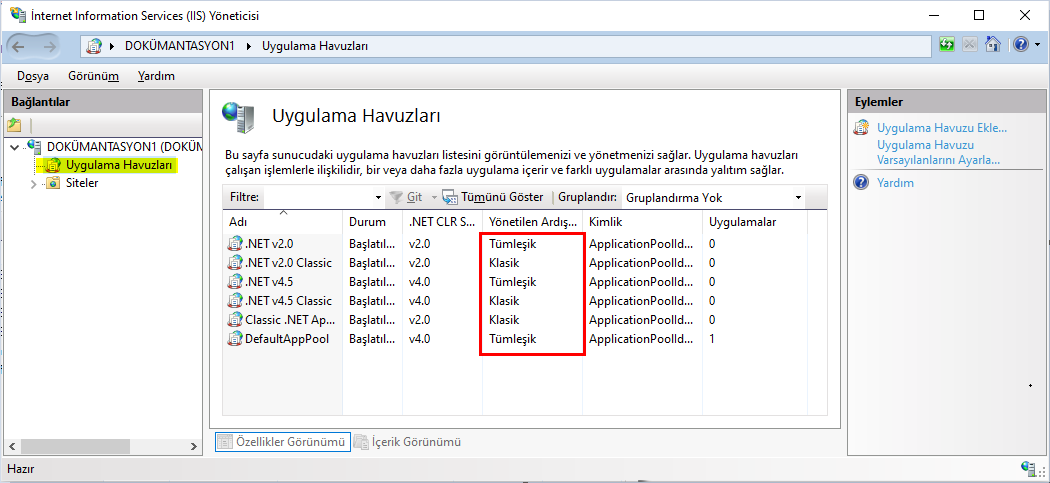
Task: Click the Uygulama Havuzu Ekle icon
Action: (862, 128)
